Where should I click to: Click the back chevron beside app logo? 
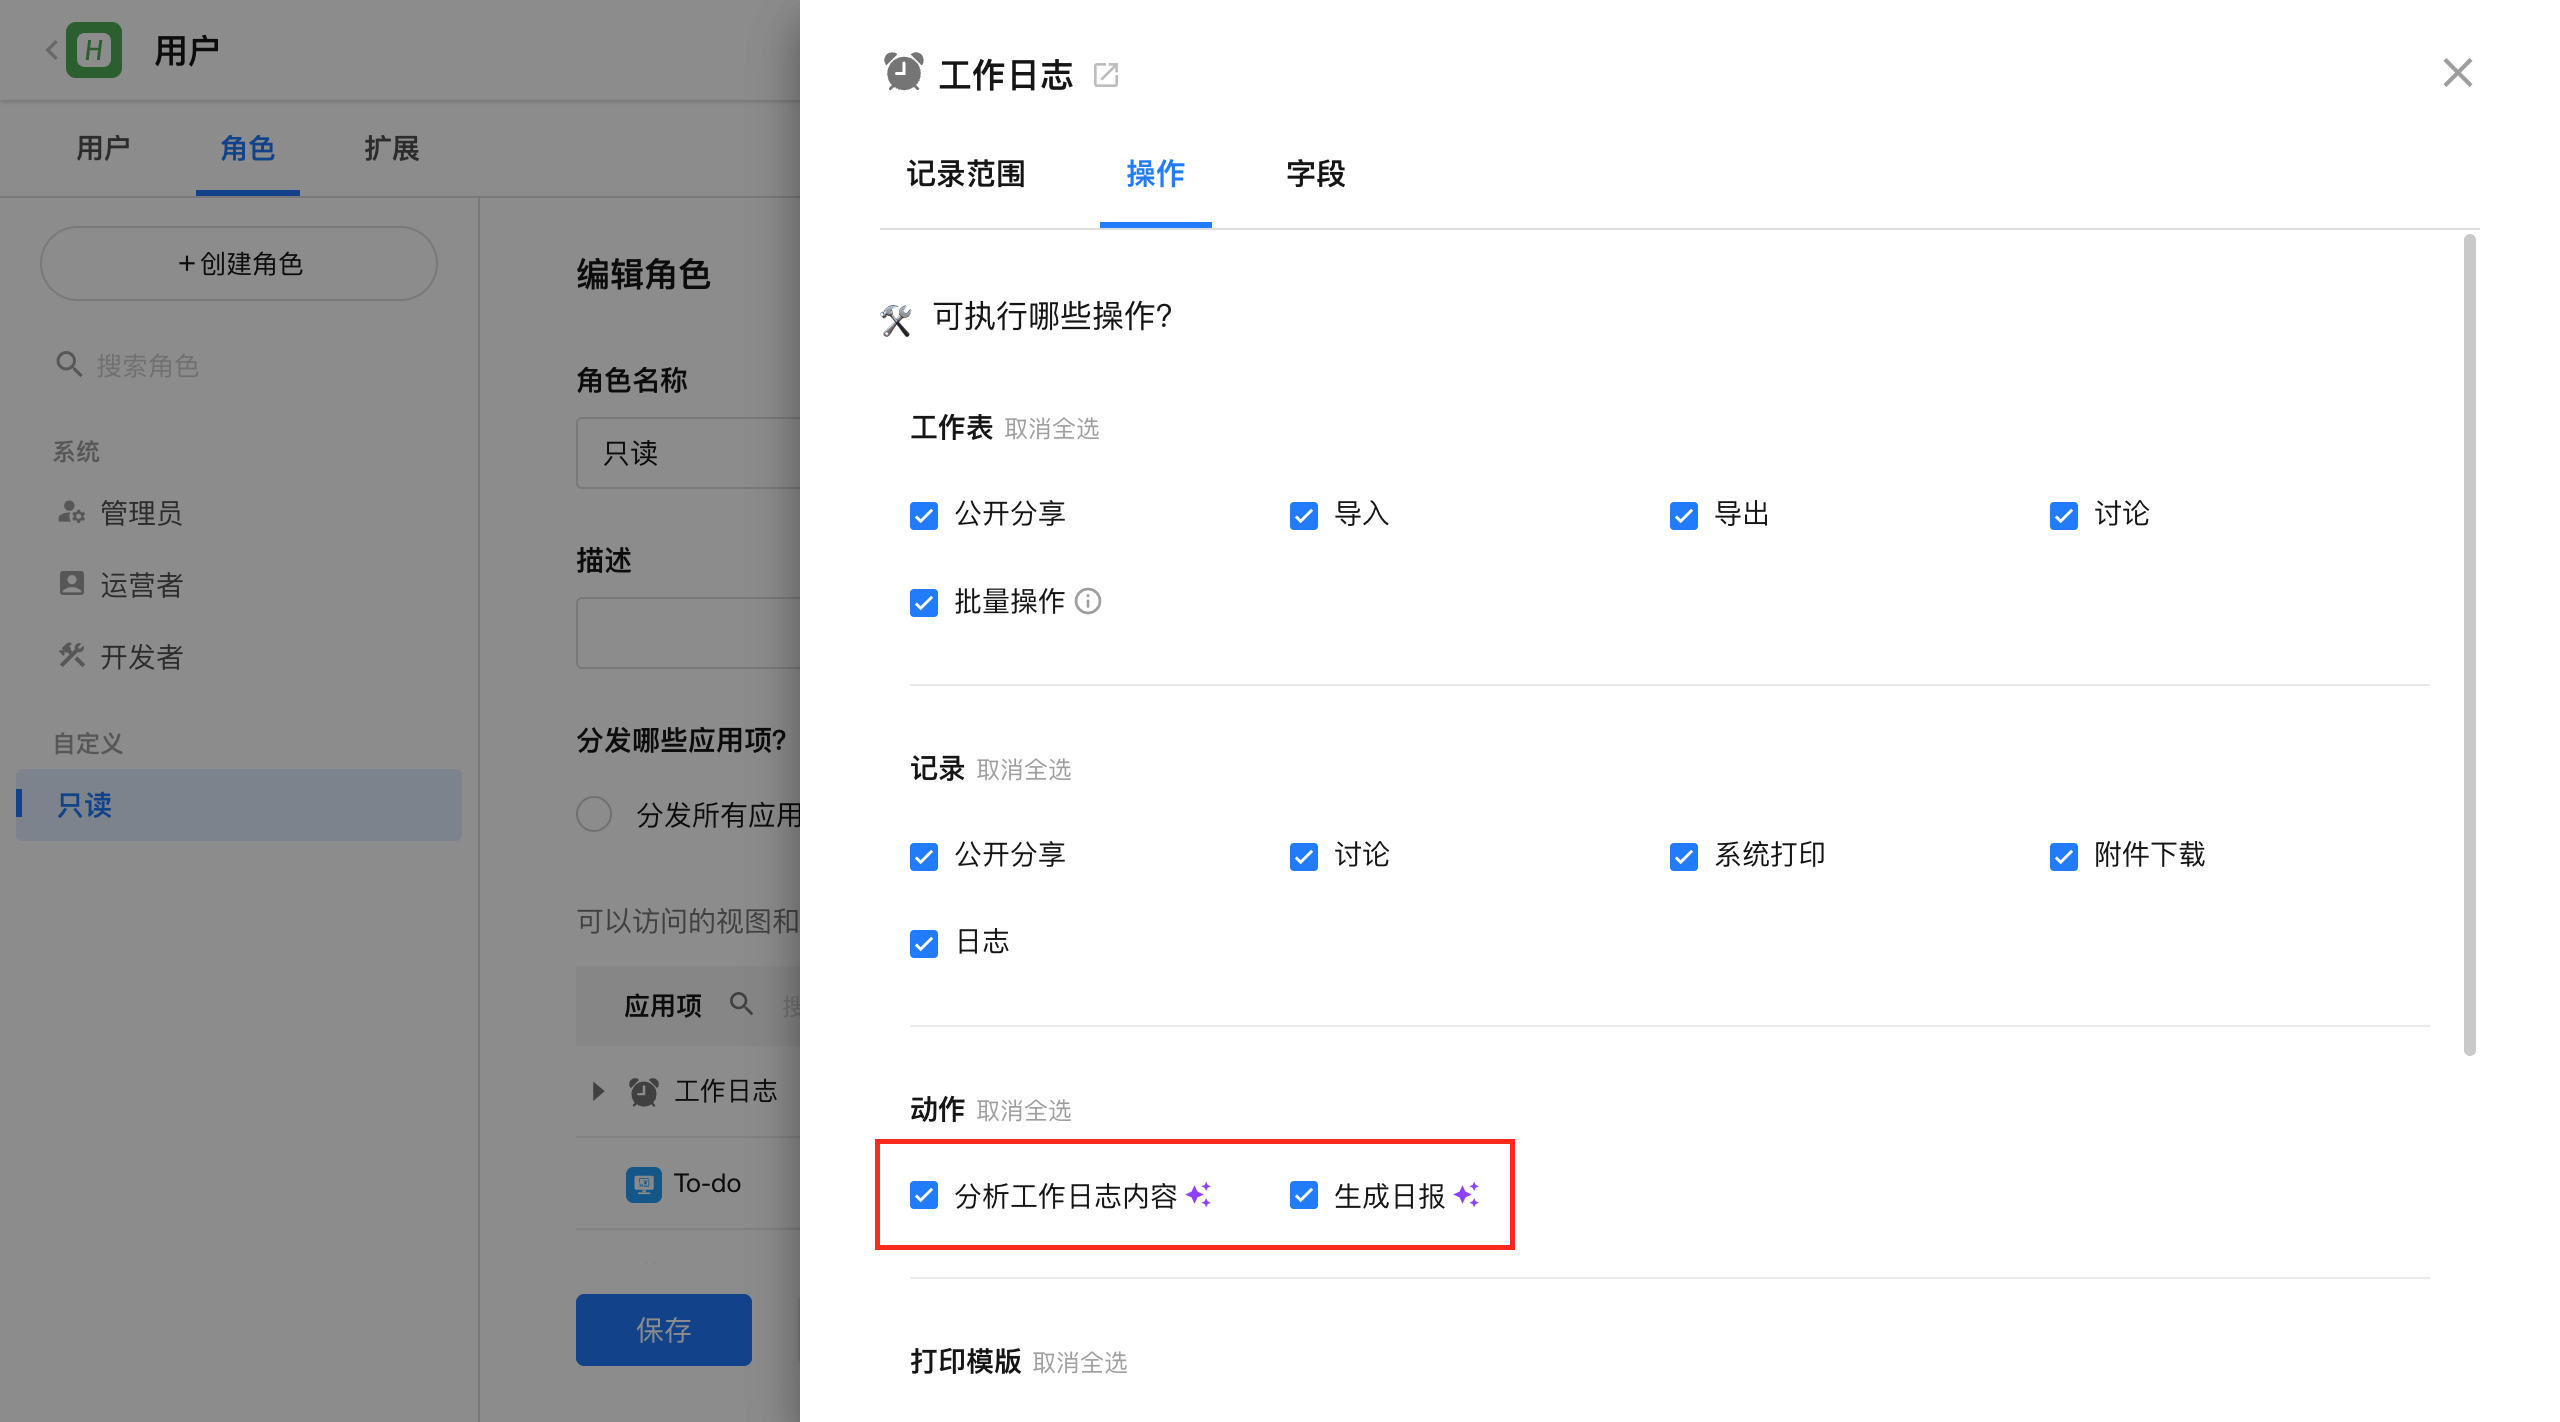(52, 50)
